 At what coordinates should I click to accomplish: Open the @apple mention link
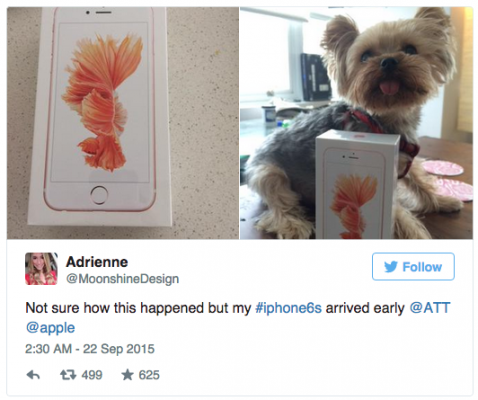pos(50,328)
